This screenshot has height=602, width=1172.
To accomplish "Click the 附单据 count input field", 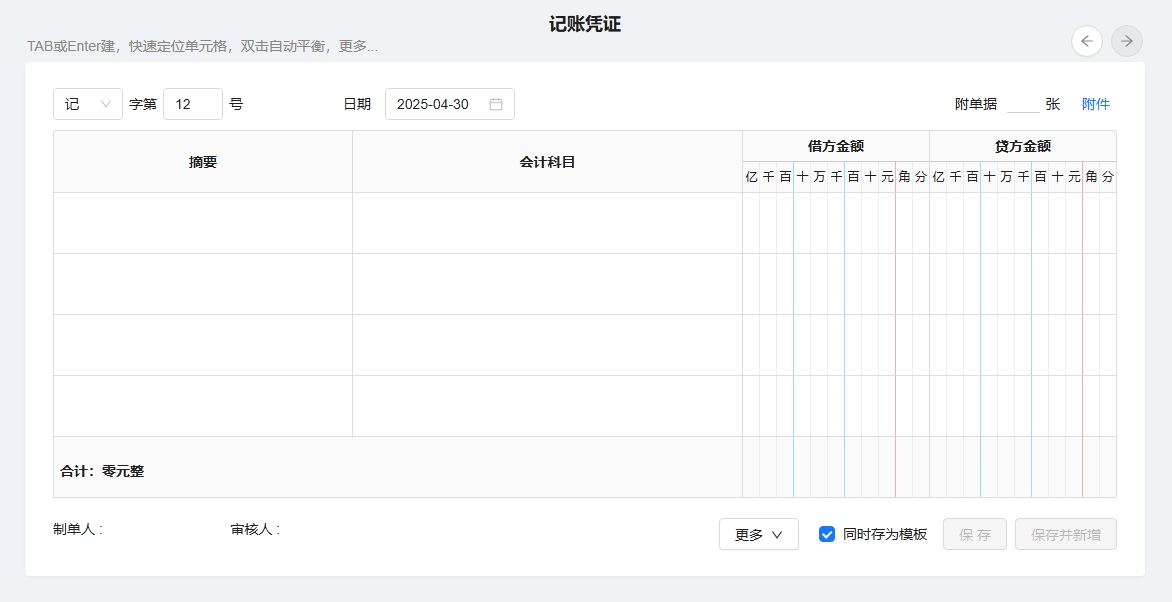I will [x=1022, y=104].
